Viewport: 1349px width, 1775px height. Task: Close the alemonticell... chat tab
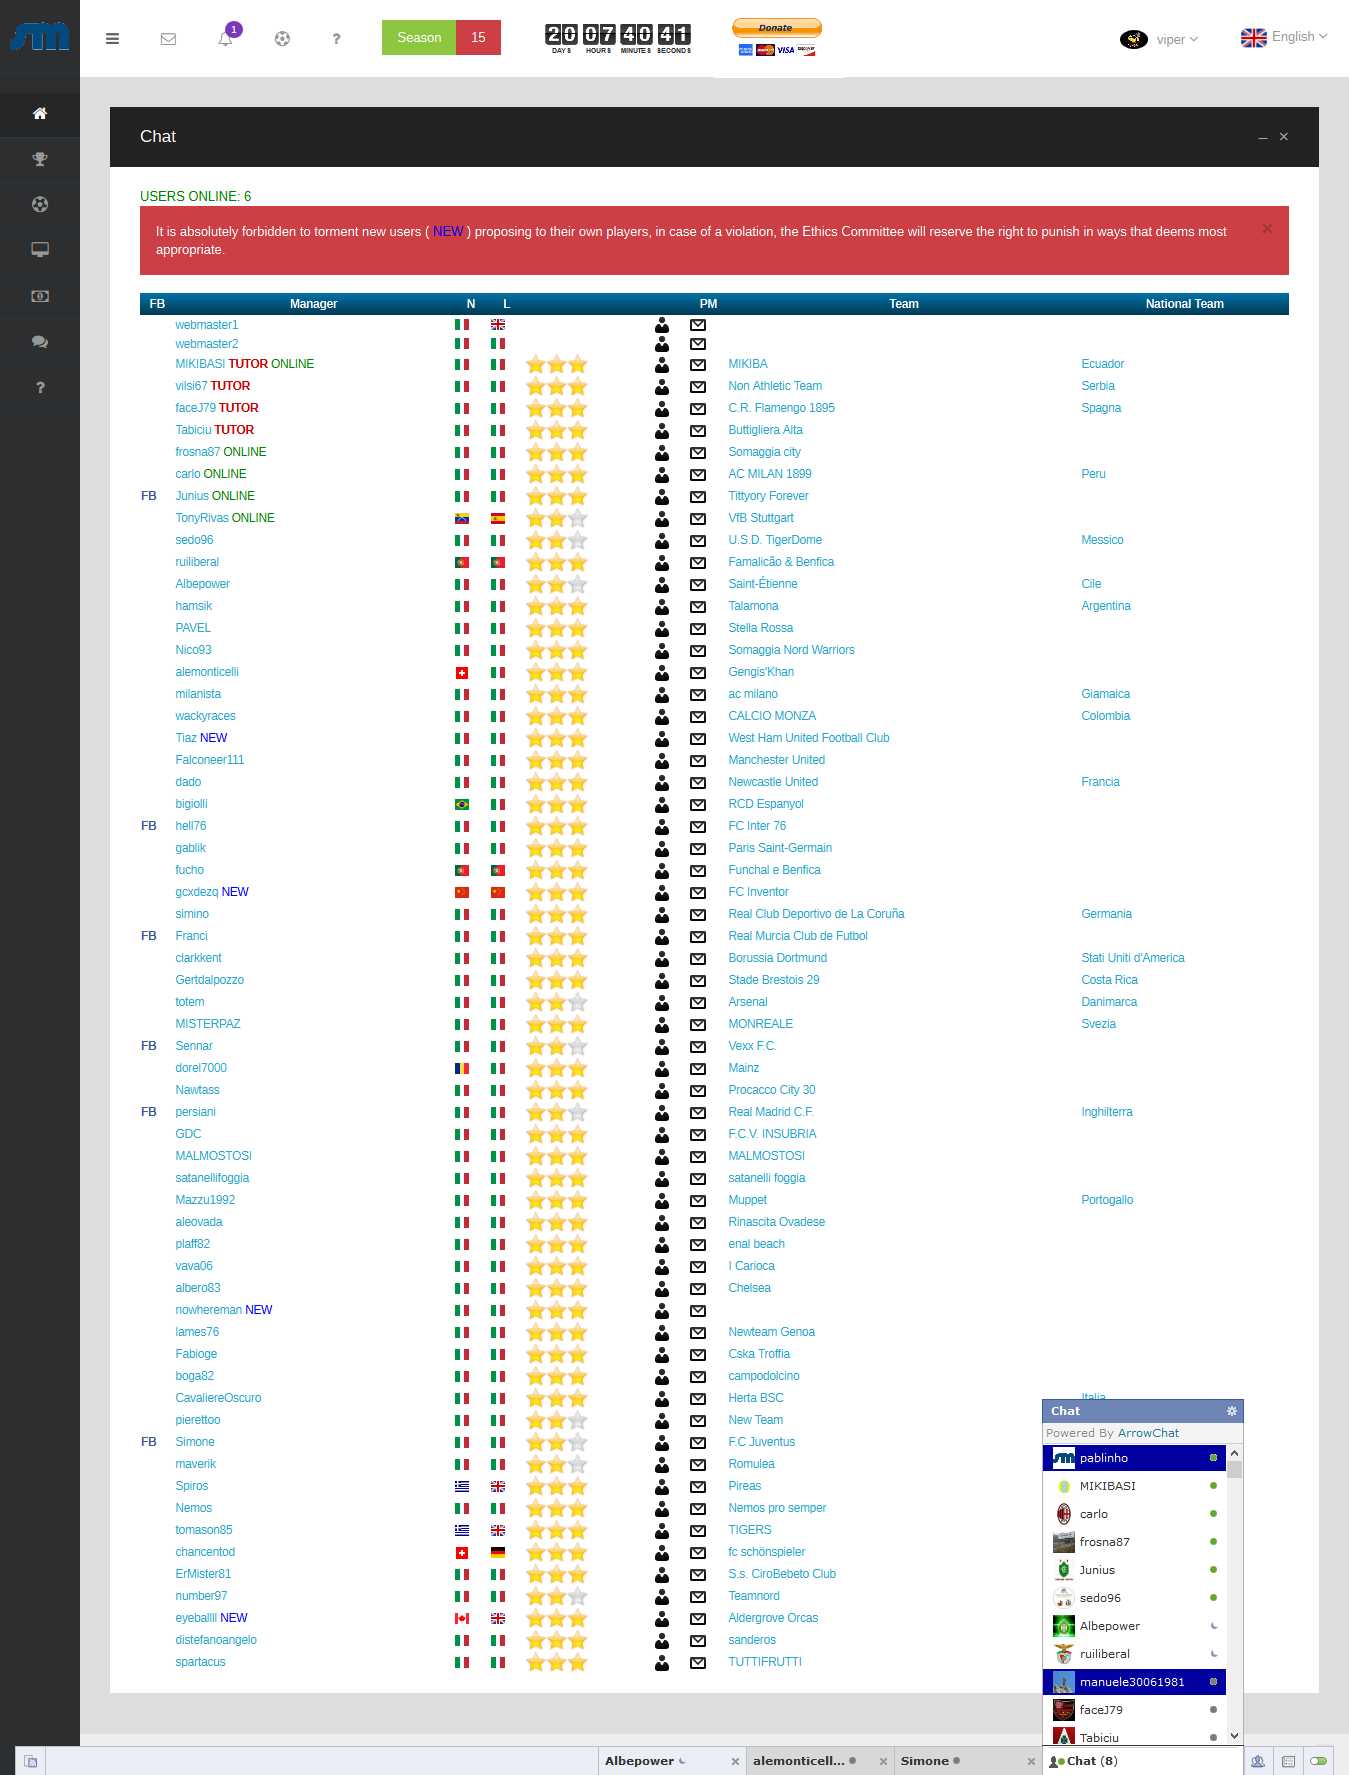point(883,1761)
